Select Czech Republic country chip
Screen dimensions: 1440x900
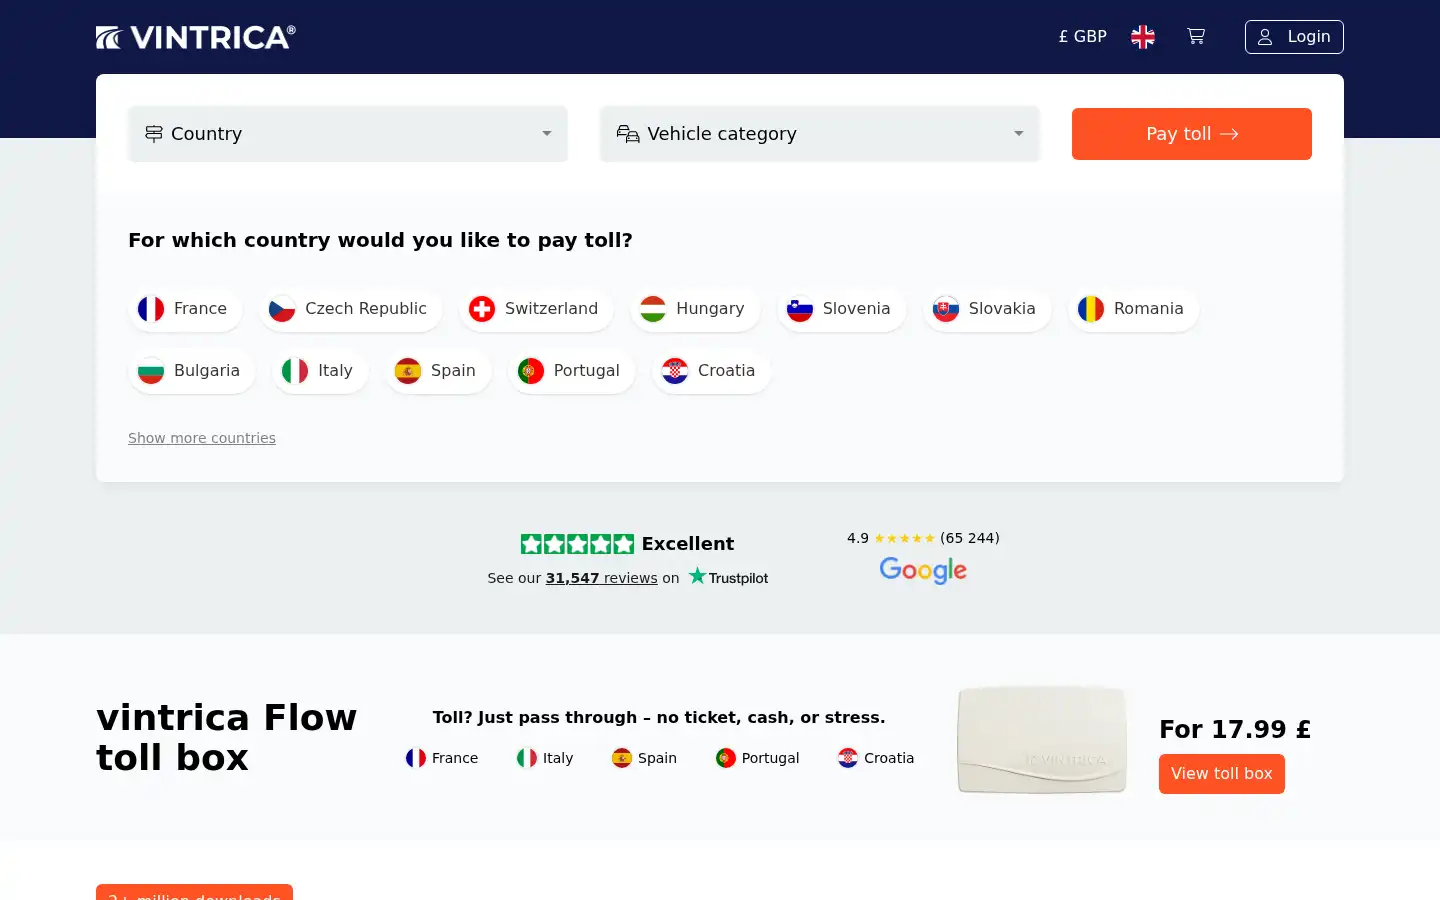point(351,309)
